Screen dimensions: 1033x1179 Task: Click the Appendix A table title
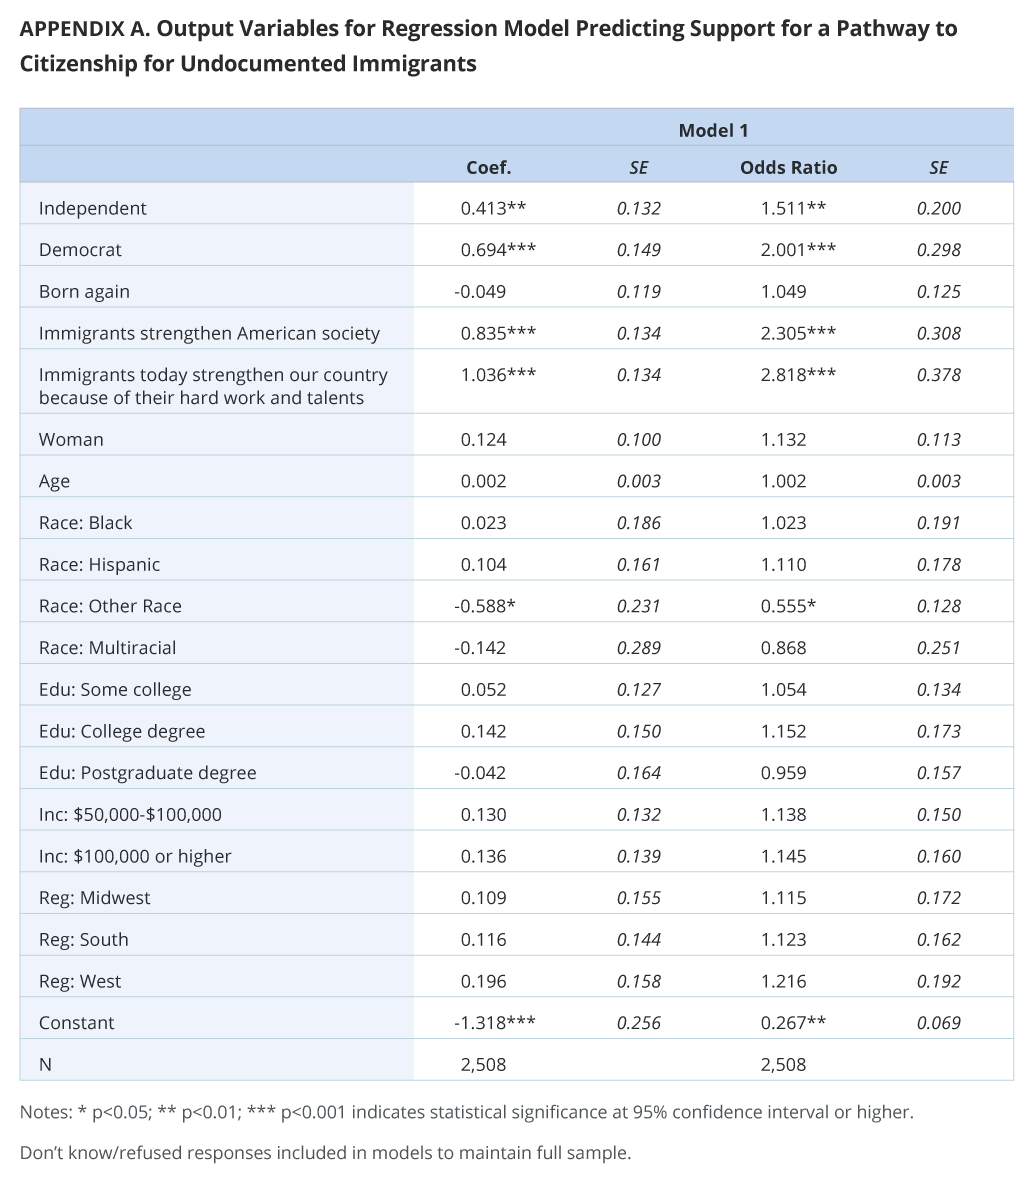(x=489, y=46)
